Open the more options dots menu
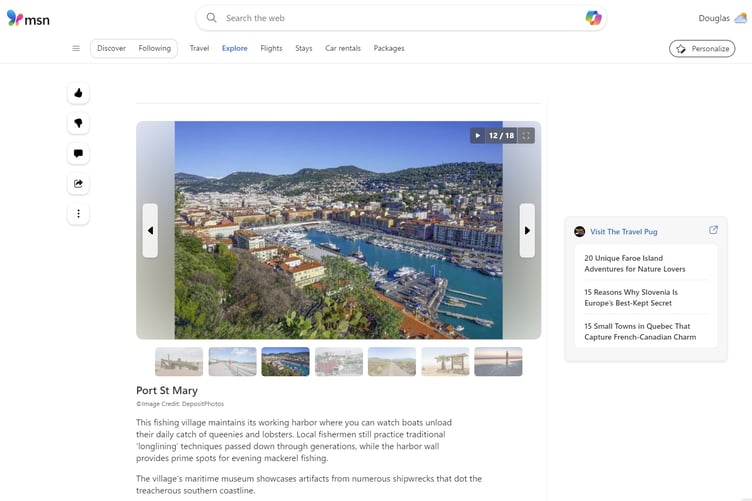 tap(78, 214)
